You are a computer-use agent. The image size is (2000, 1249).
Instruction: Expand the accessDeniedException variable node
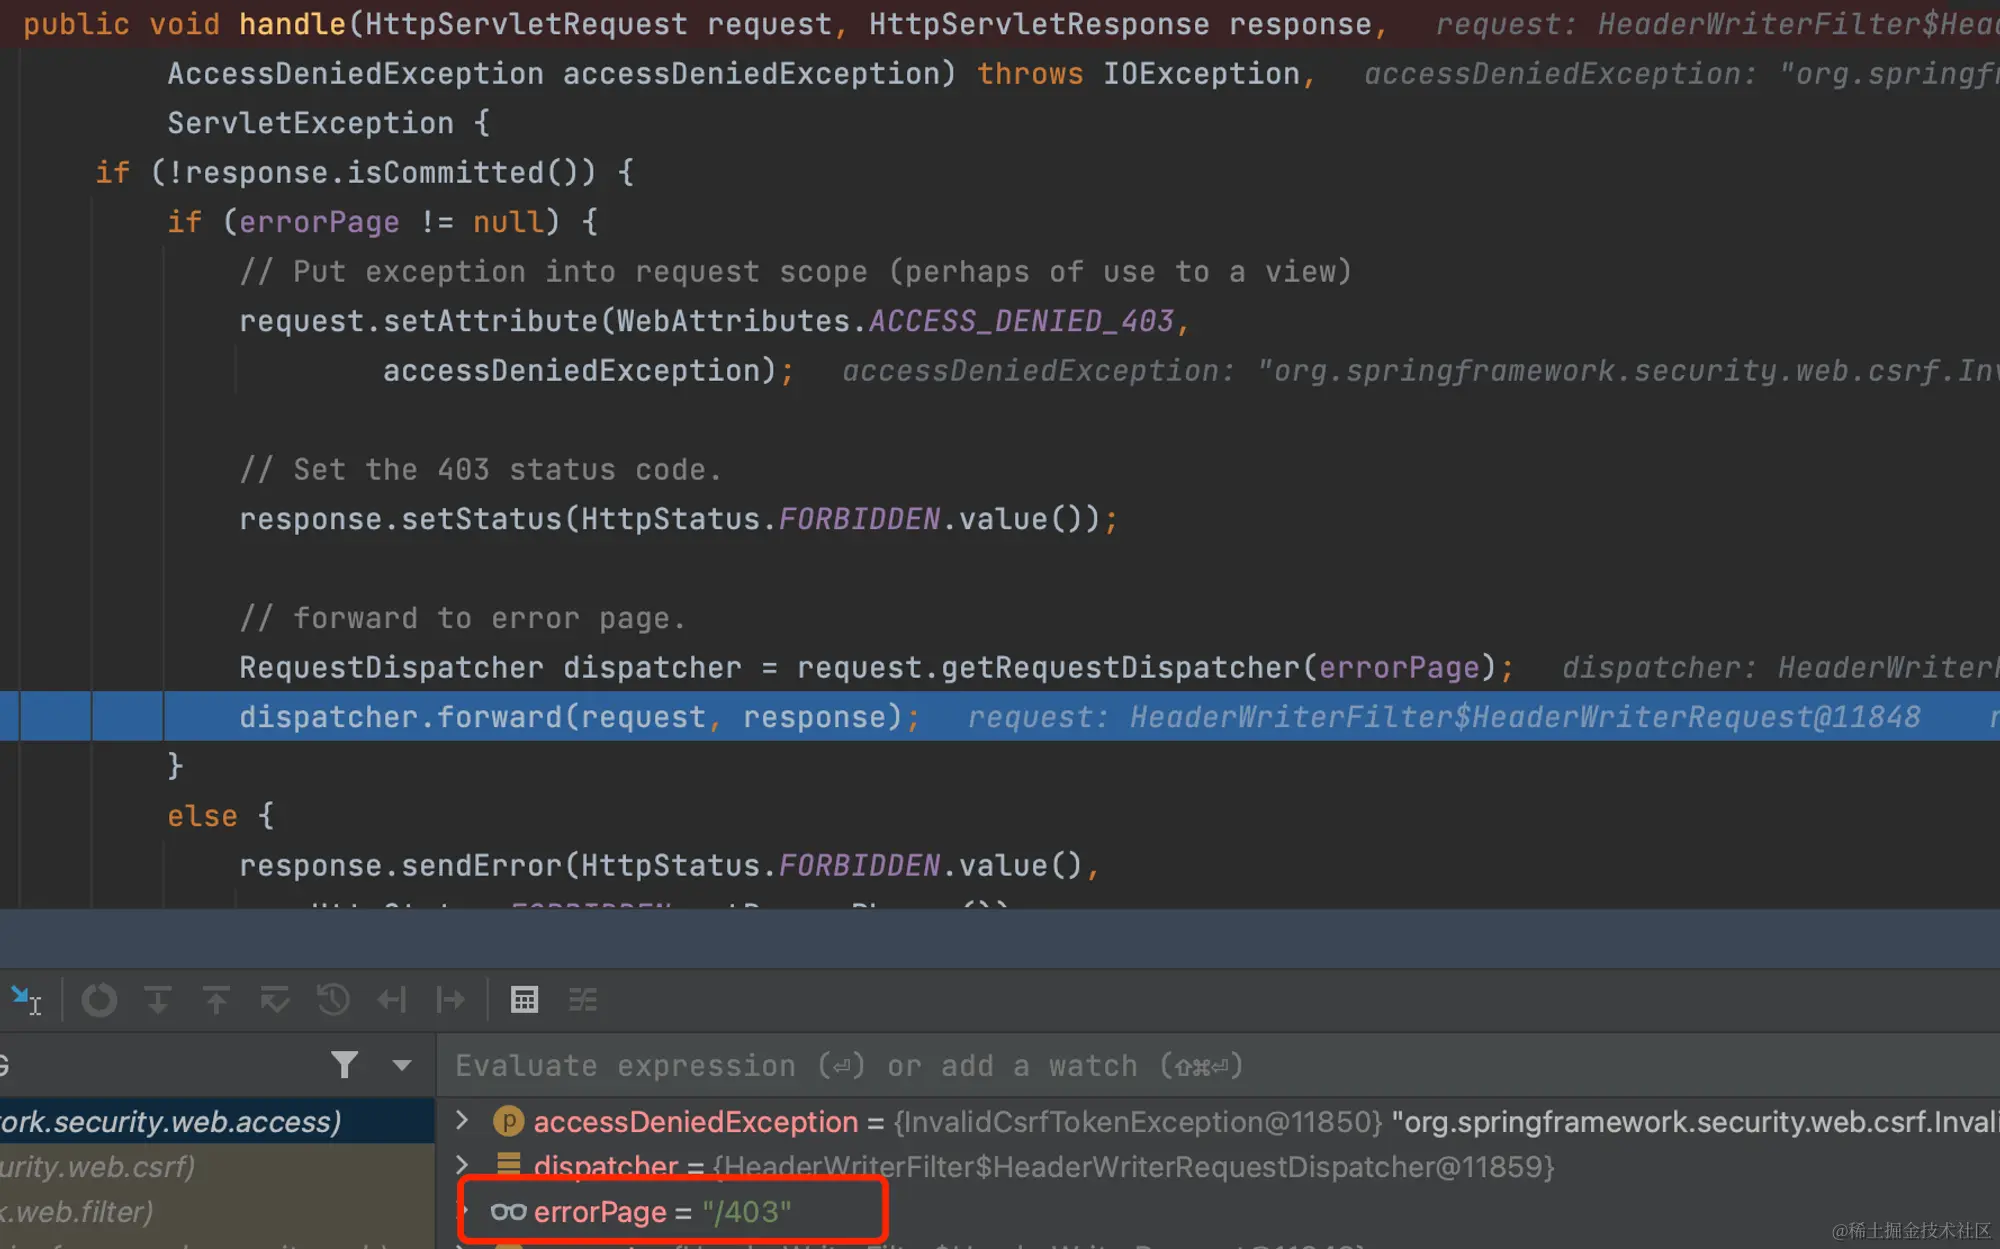tap(462, 1120)
